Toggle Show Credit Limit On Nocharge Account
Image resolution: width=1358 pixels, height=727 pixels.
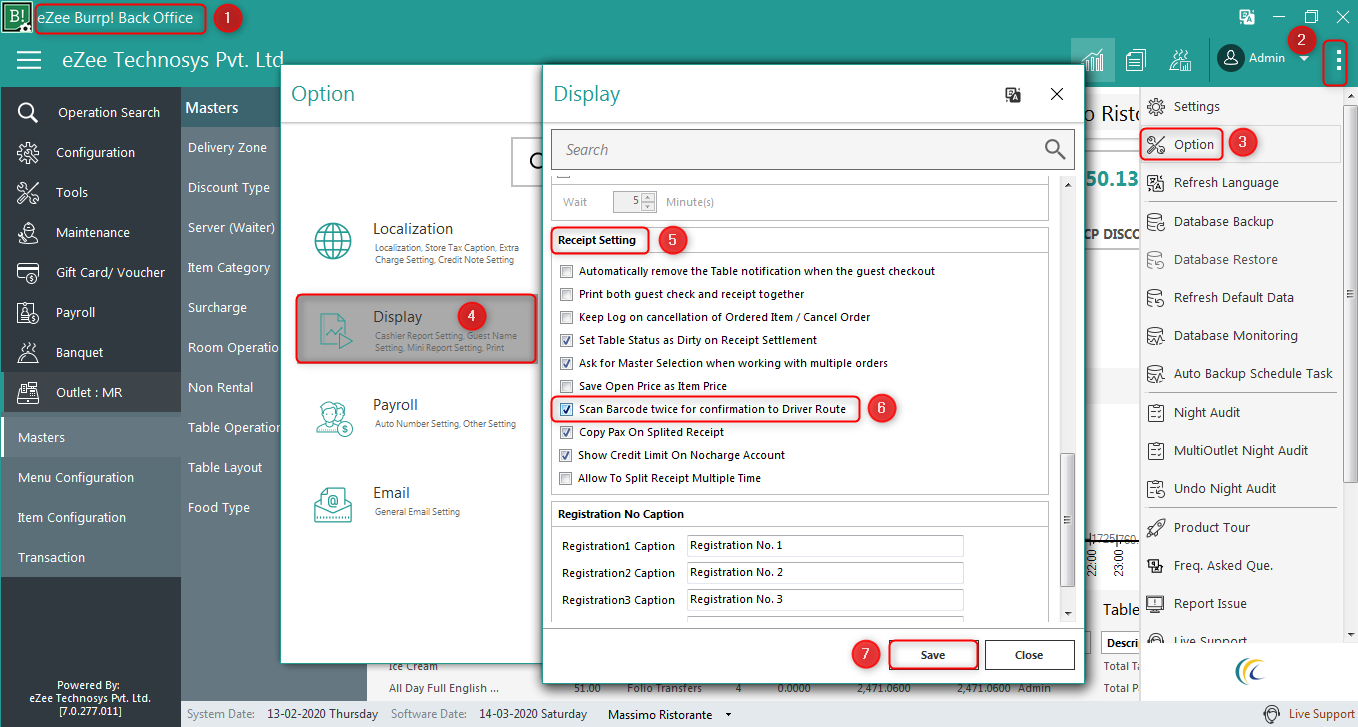567,455
